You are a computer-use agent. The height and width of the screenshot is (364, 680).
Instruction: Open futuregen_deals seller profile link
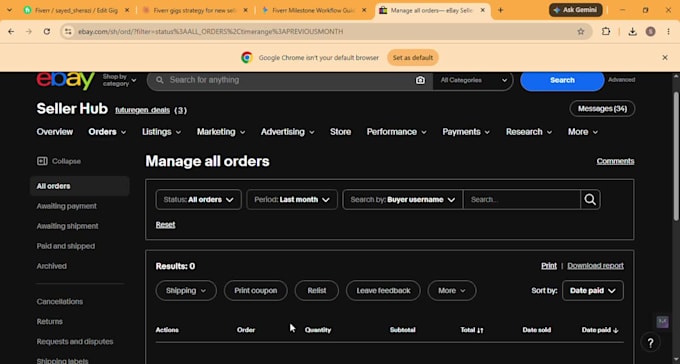tap(142, 110)
